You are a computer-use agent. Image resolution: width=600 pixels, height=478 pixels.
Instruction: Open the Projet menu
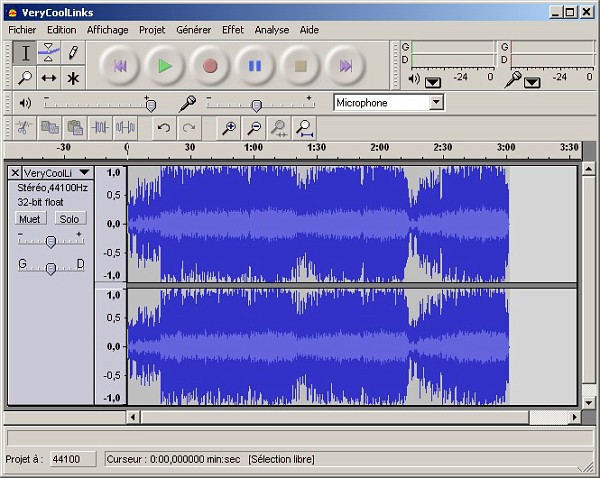click(152, 30)
